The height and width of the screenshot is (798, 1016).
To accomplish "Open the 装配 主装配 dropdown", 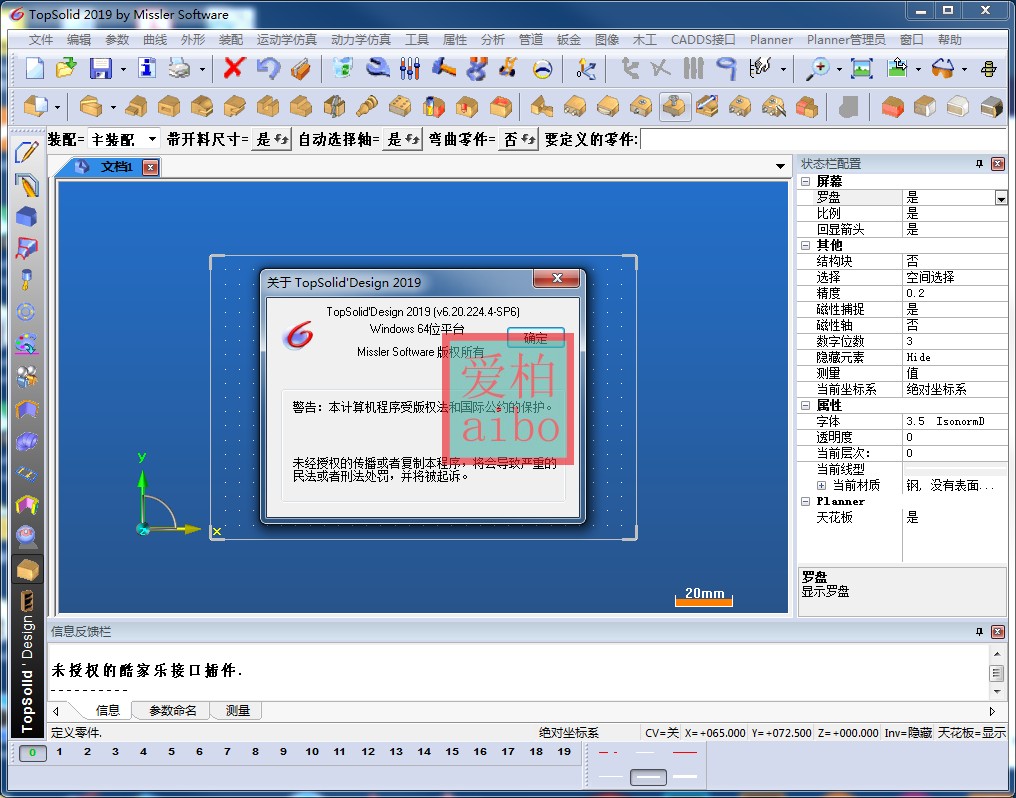I will (152, 139).
